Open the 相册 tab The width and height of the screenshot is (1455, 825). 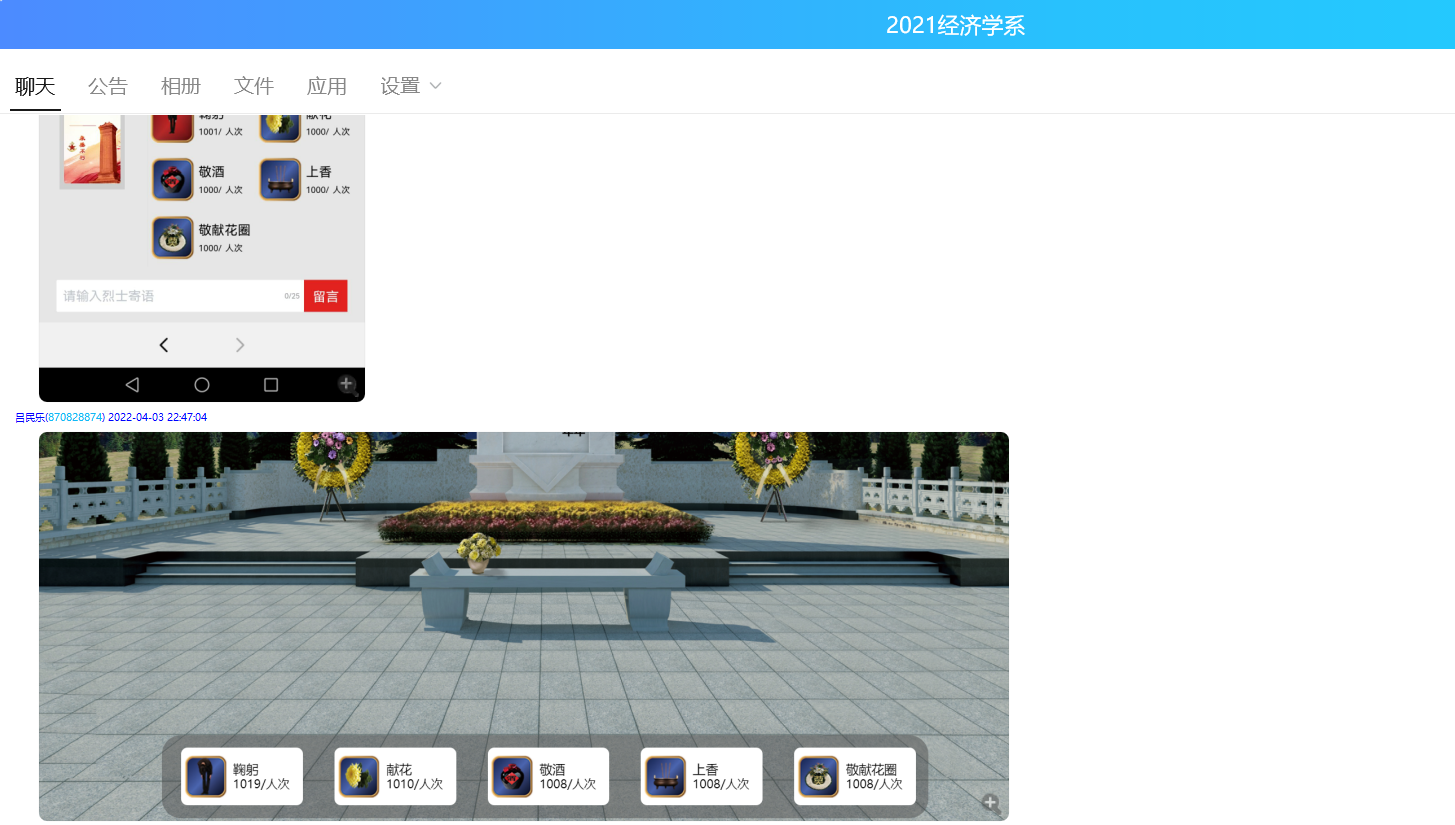pos(181,86)
